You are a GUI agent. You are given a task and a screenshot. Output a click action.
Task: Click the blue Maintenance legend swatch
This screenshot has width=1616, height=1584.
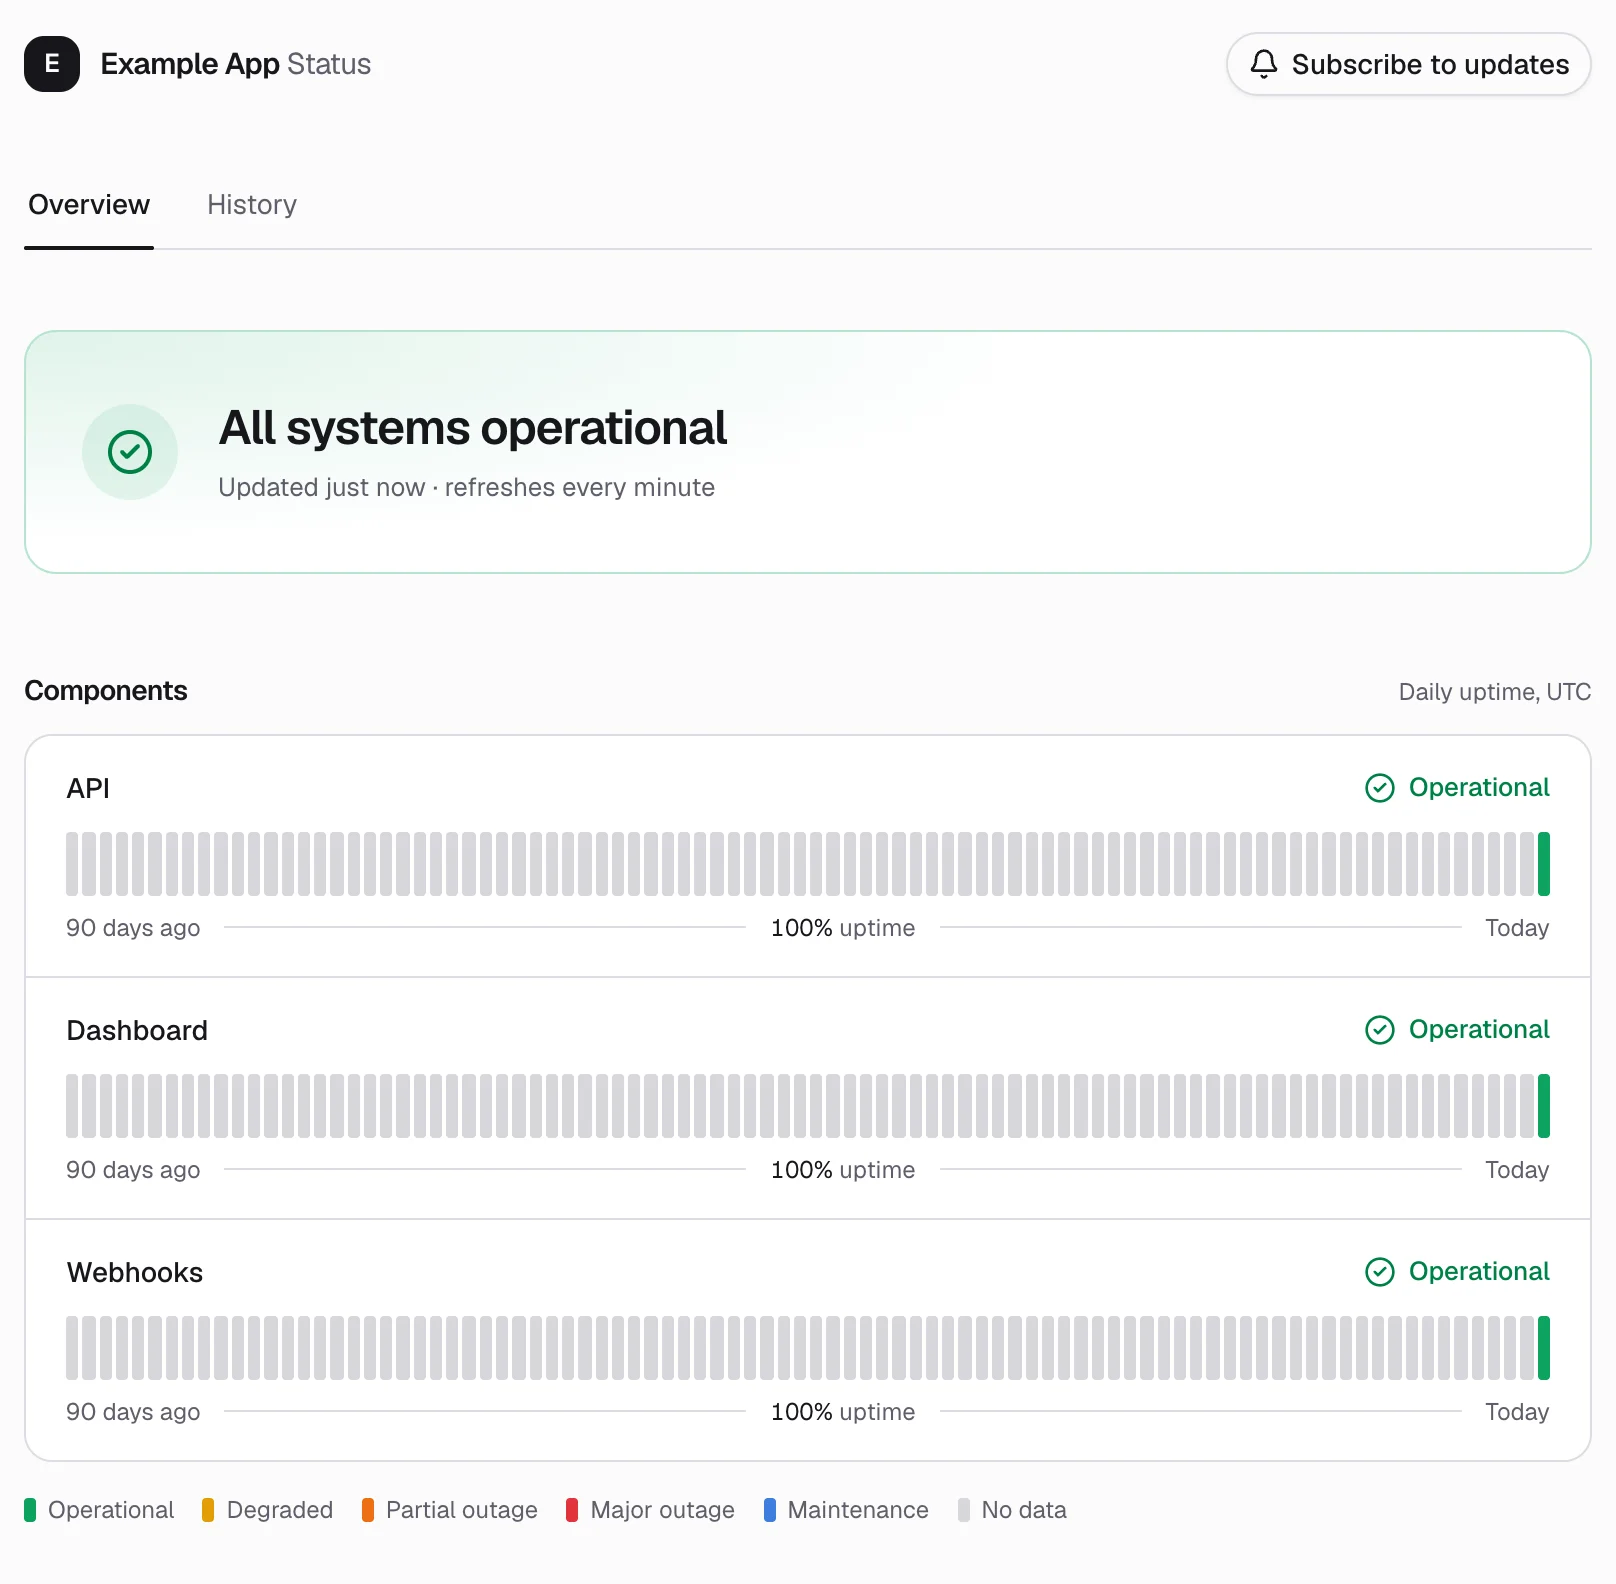(770, 1510)
